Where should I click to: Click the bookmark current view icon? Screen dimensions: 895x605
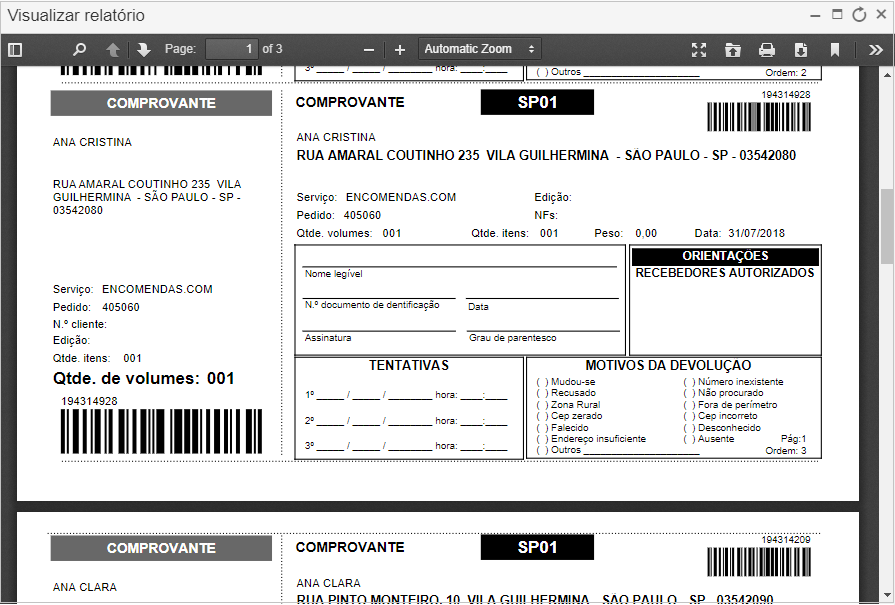(x=834, y=50)
